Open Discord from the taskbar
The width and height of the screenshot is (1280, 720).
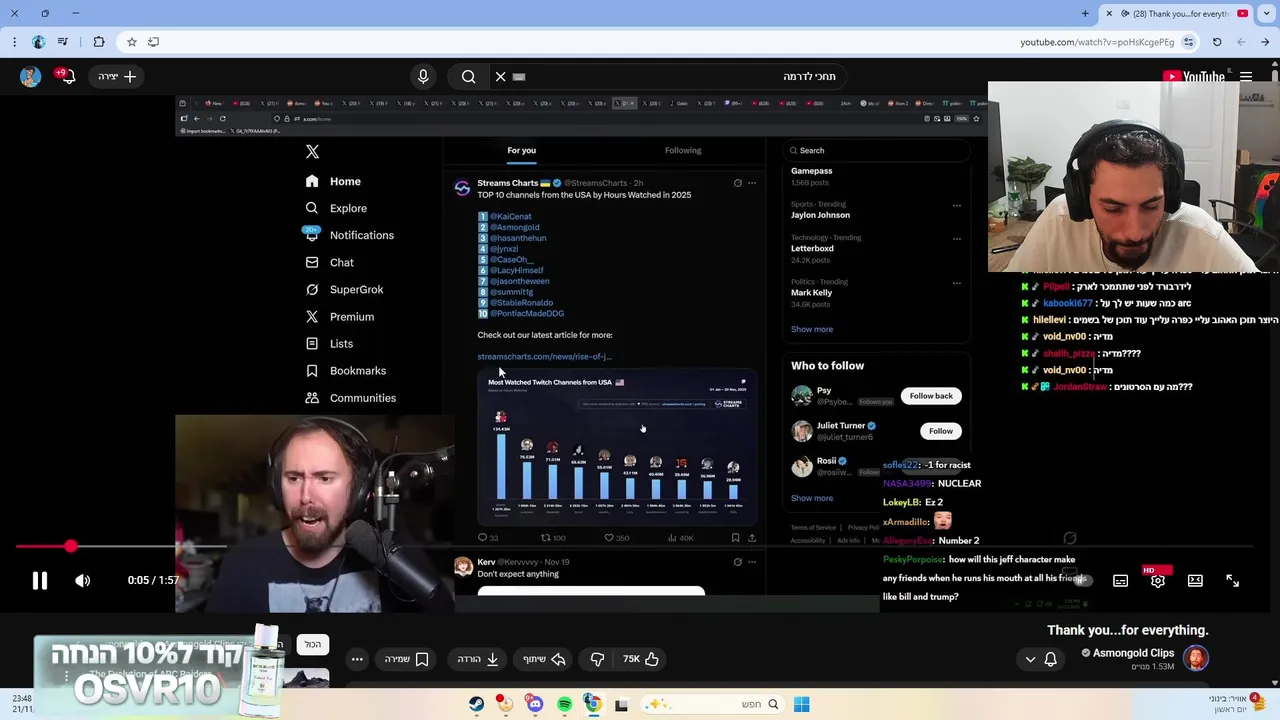[x=535, y=704]
